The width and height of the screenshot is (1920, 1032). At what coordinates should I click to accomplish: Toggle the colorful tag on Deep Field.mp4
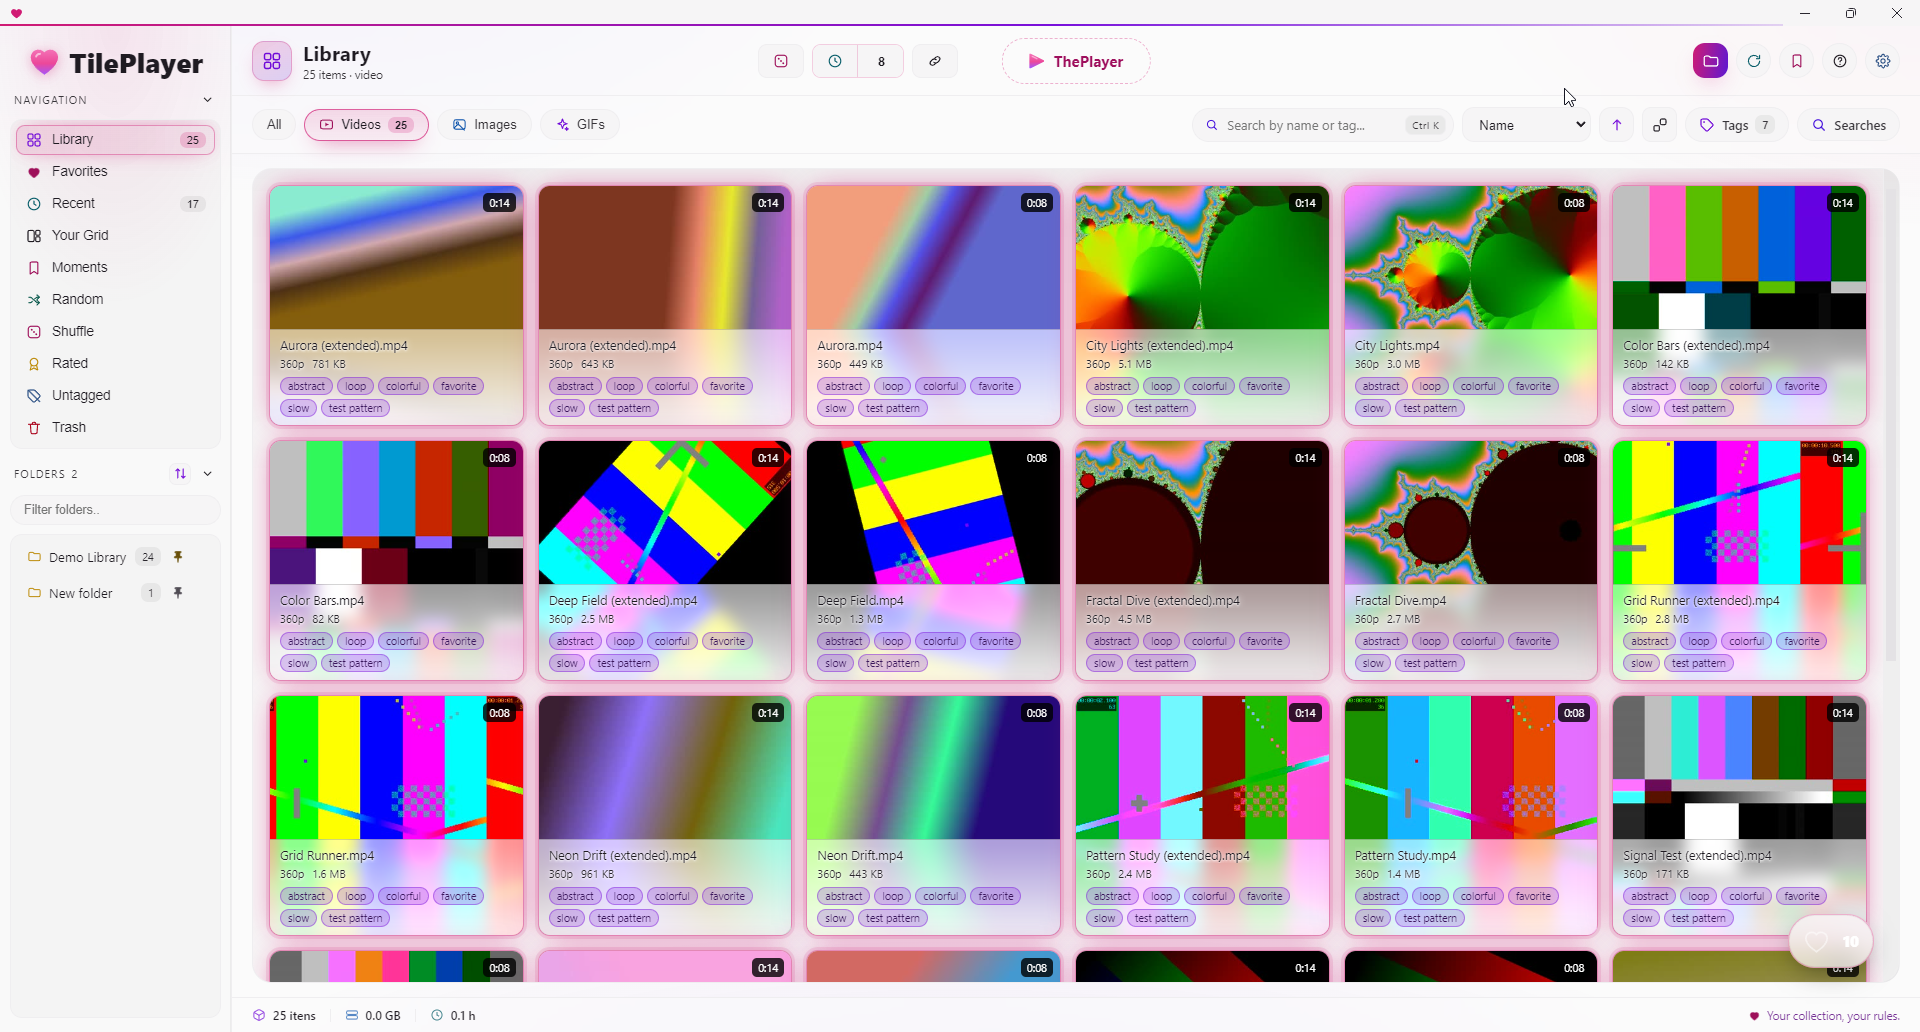pyautogui.click(x=941, y=641)
